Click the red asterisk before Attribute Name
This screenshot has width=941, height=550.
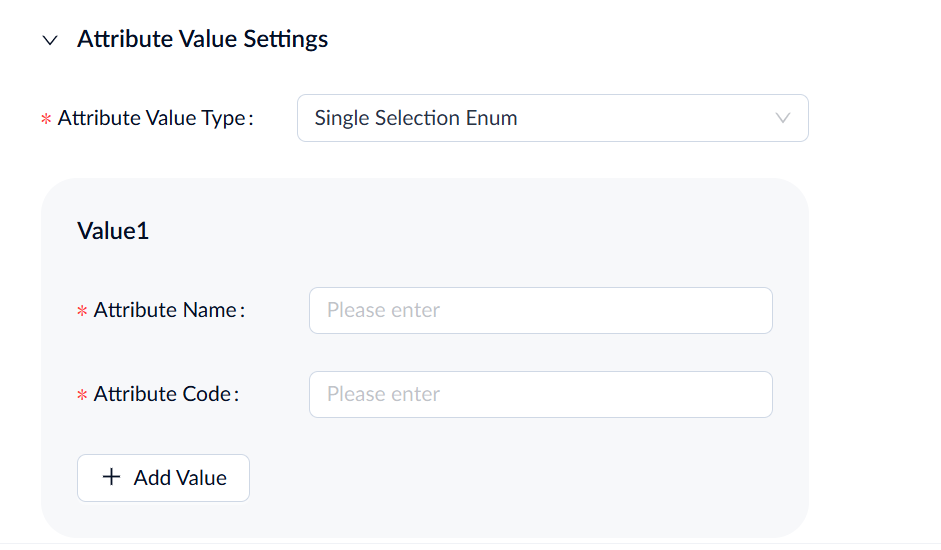82,311
